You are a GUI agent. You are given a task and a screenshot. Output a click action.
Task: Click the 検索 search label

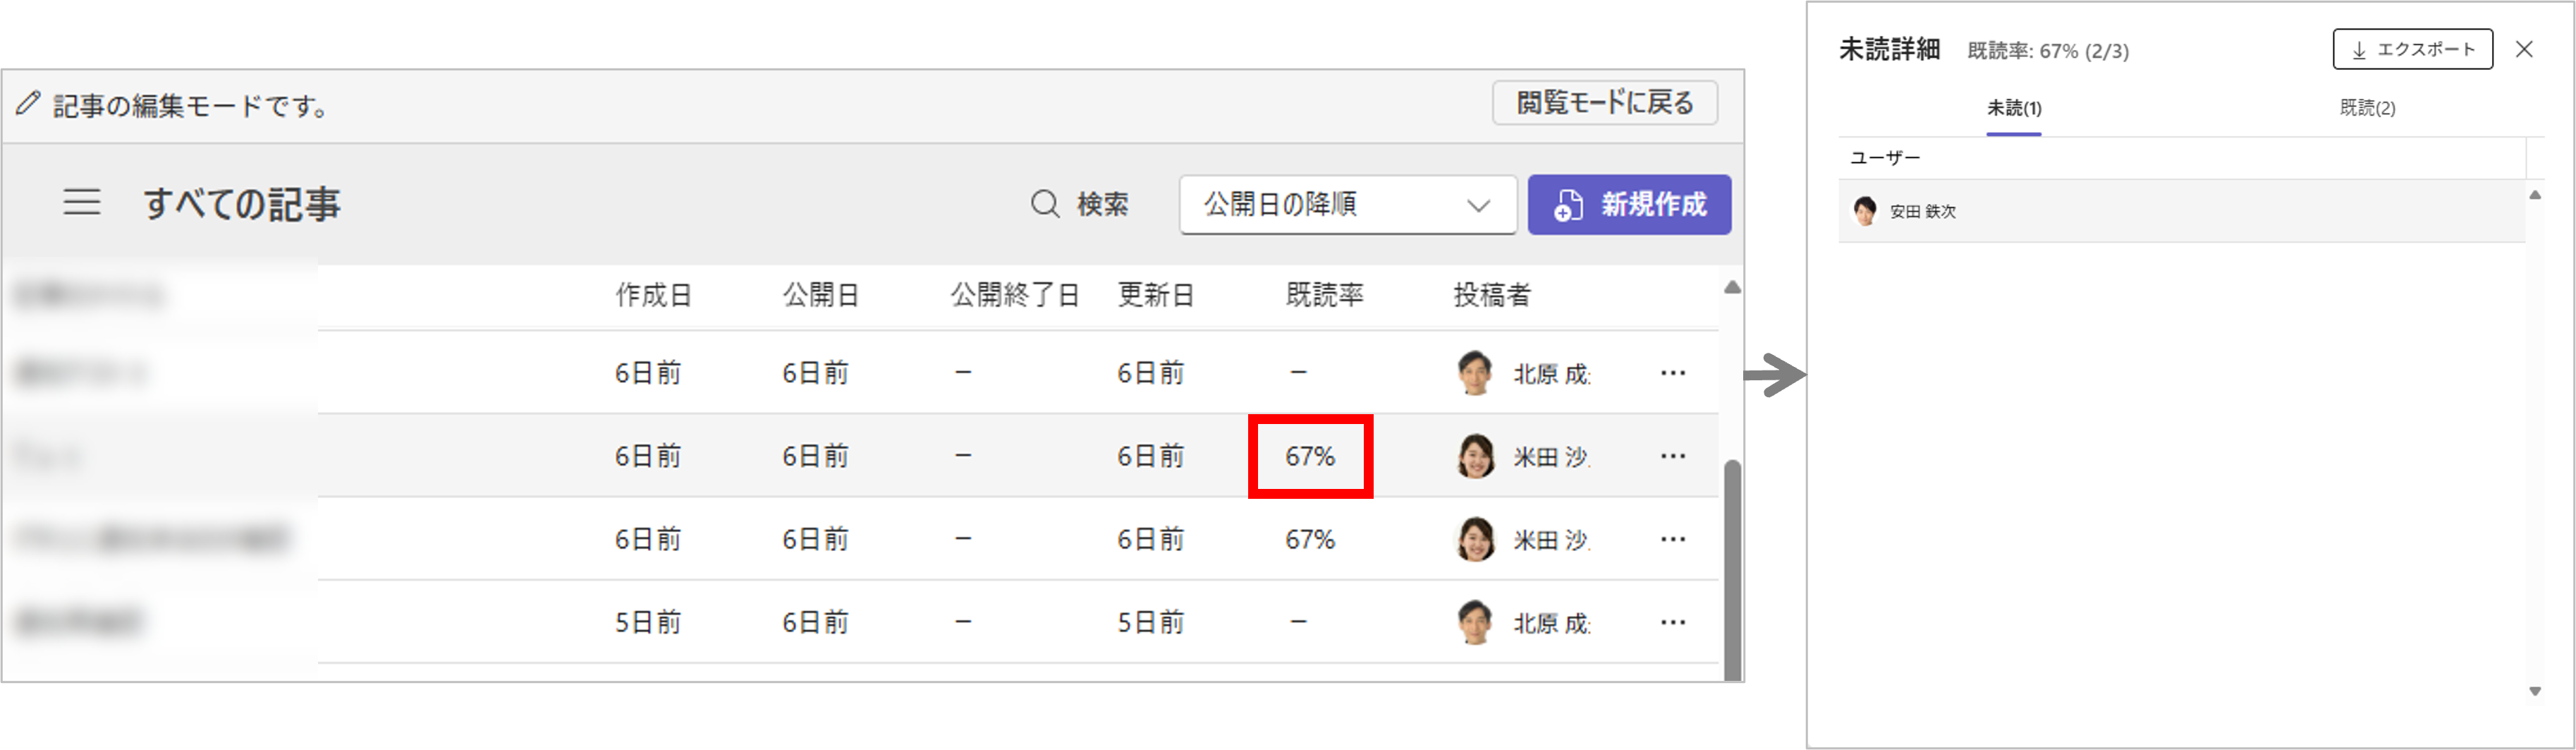coord(1102,204)
